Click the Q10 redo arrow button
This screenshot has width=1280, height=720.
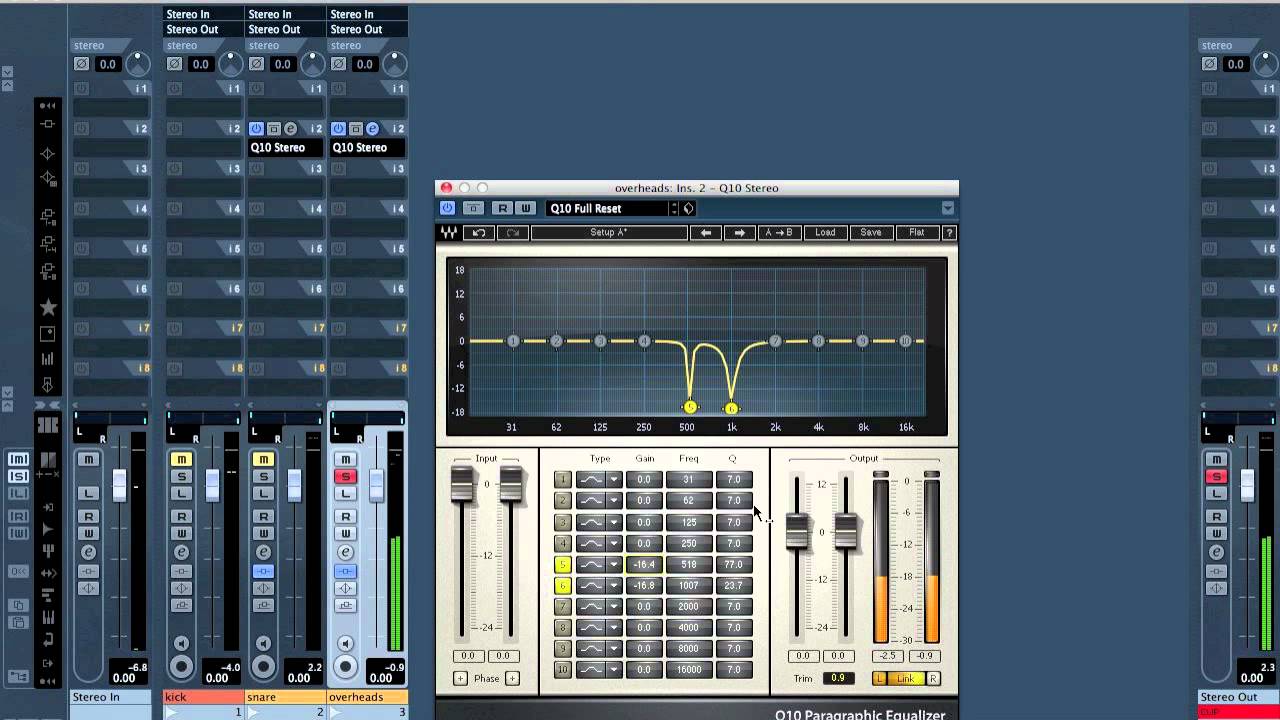coord(513,233)
